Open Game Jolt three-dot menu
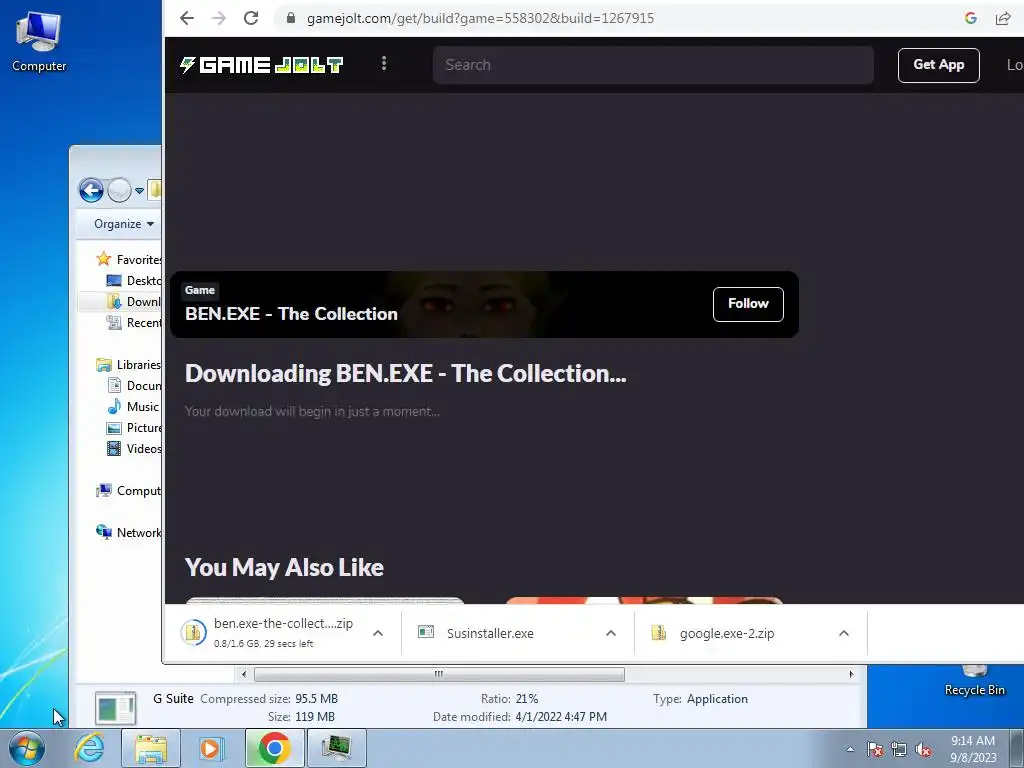1024x768 pixels. click(384, 63)
